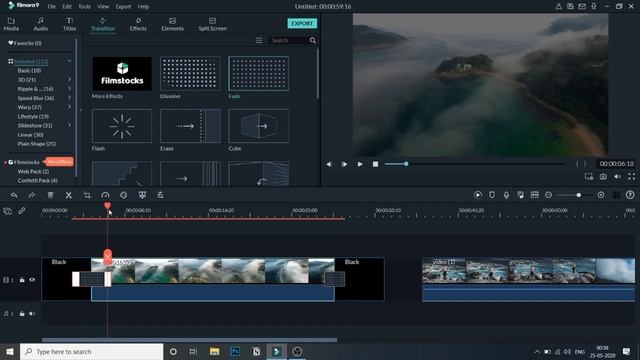Expand the Speed Blur (36) category
Image resolution: width=640 pixels, height=360 pixels.
click(69, 98)
